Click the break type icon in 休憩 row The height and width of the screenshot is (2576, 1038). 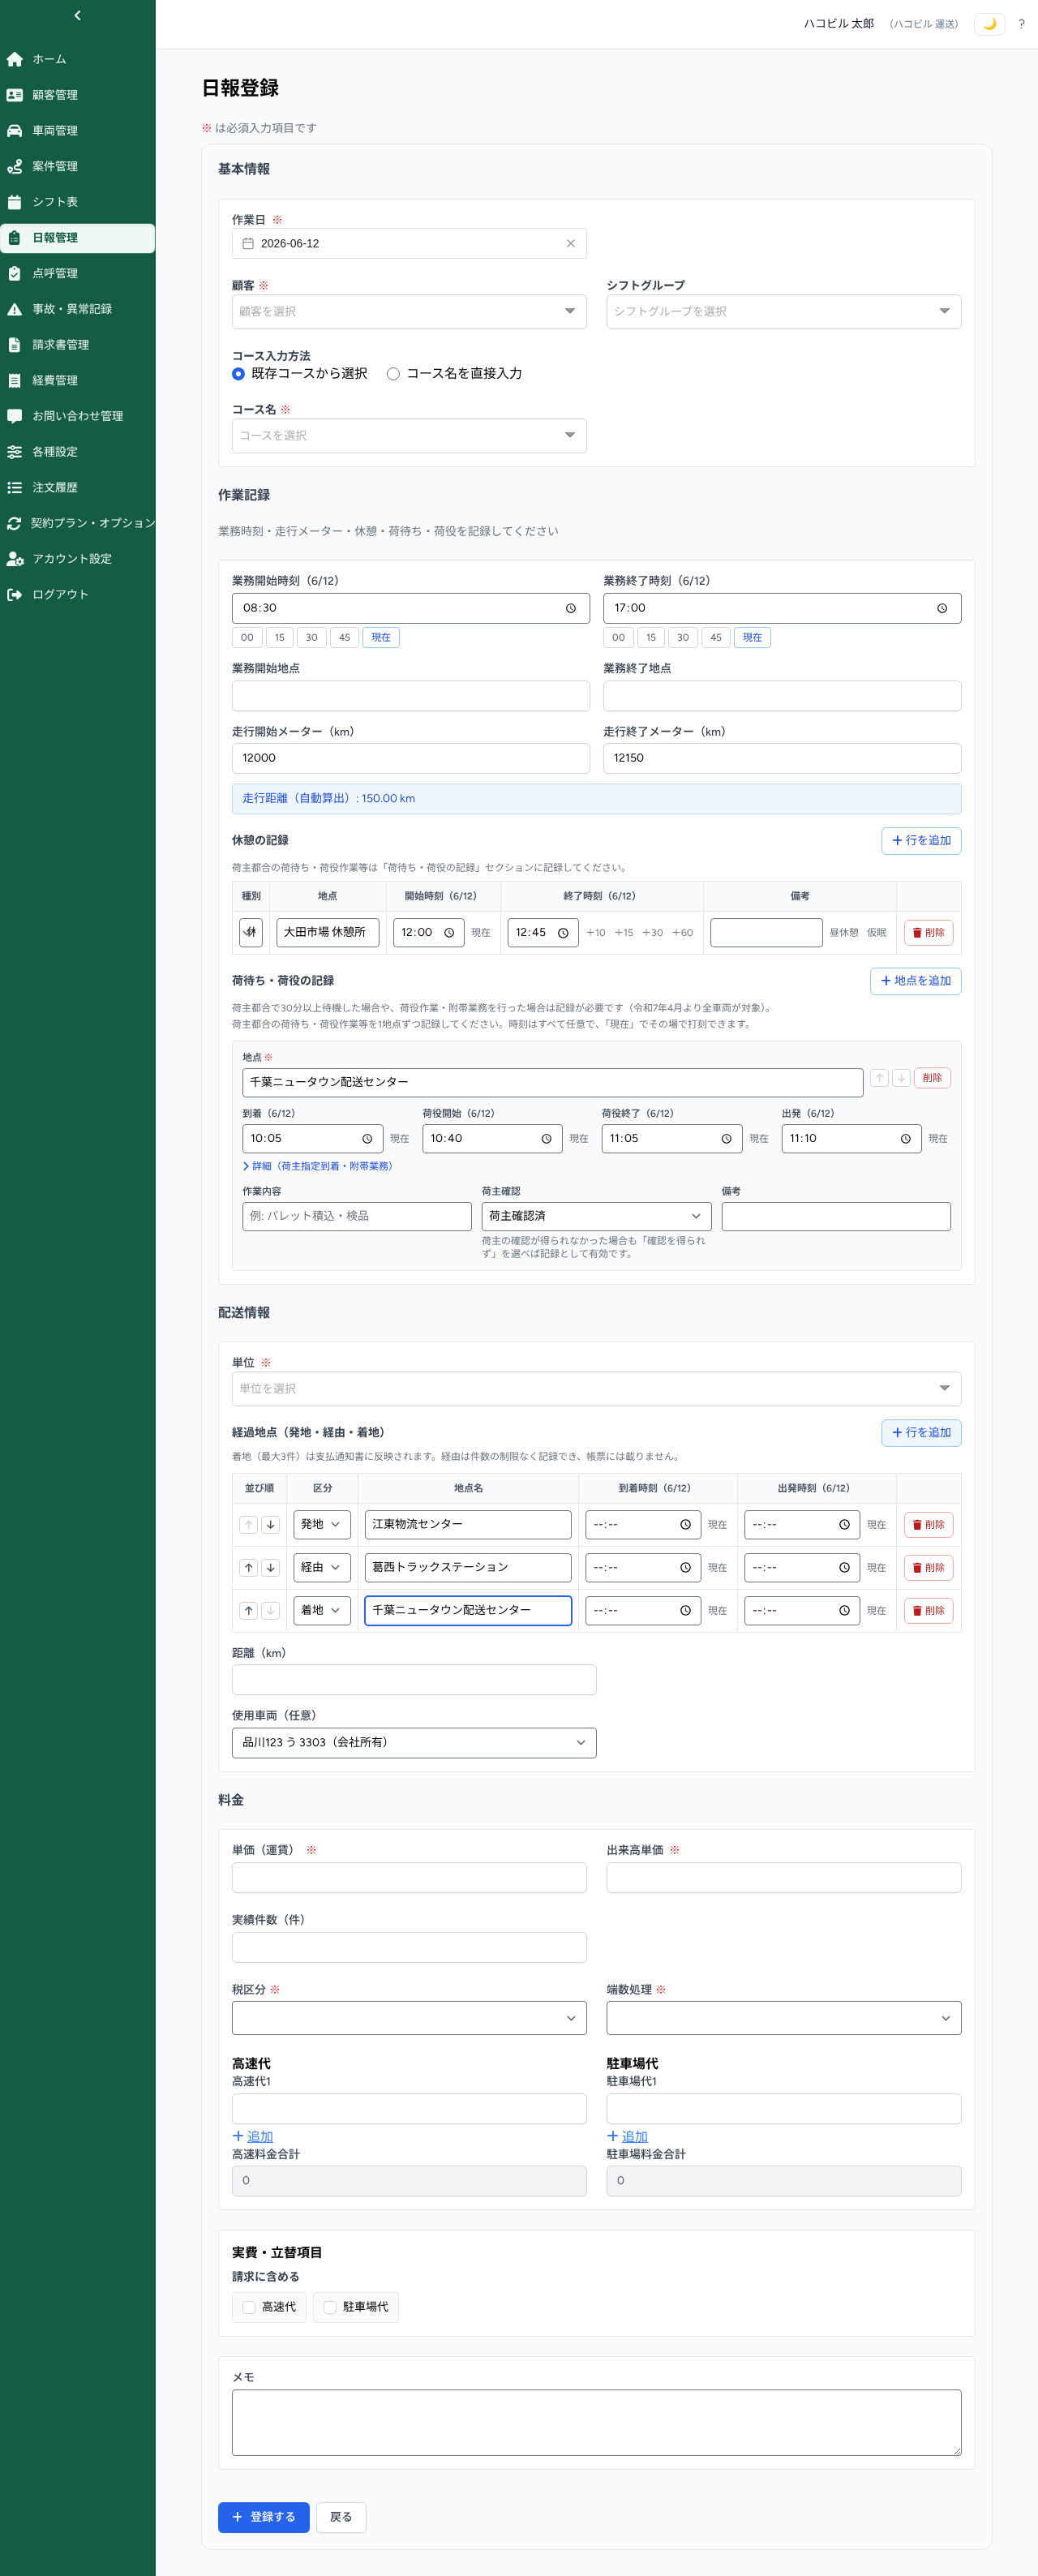pyautogui.click(x=251, y=932)
